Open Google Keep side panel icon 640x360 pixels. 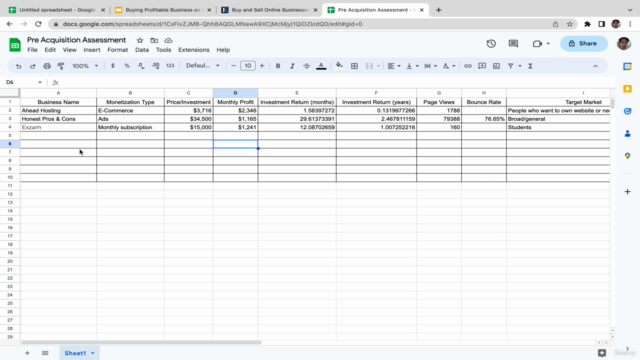[627, 89]
